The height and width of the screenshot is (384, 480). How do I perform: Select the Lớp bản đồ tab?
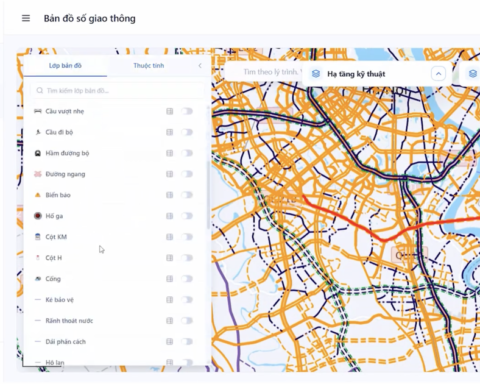[65, 66]
